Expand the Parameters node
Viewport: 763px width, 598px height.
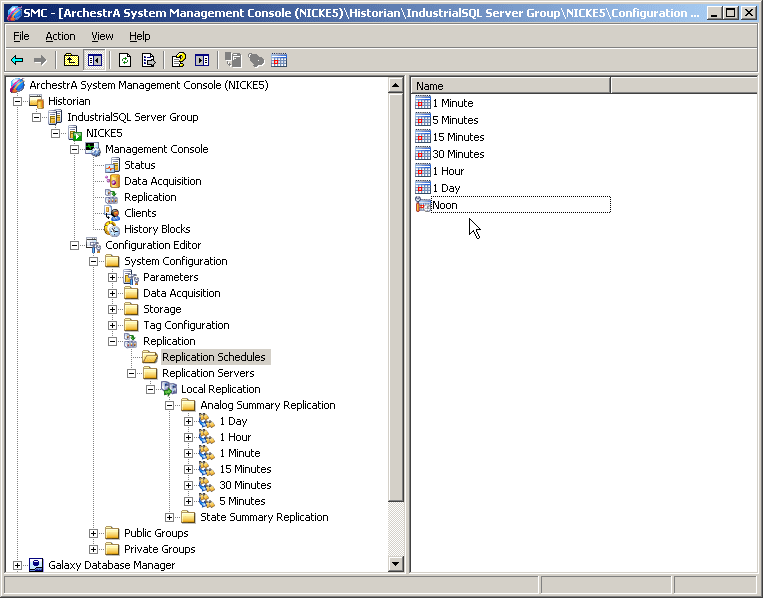click(x=112, y=277)
